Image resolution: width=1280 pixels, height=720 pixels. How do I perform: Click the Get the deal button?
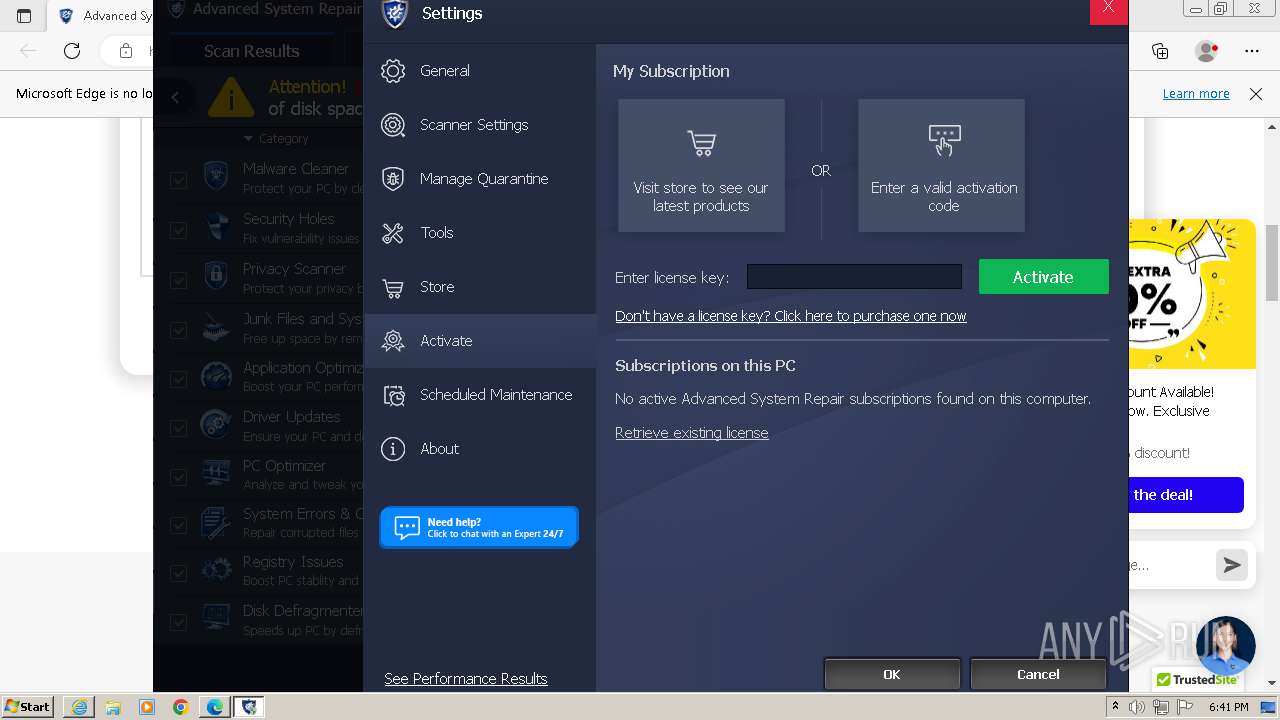click(x=1186, y=495)
